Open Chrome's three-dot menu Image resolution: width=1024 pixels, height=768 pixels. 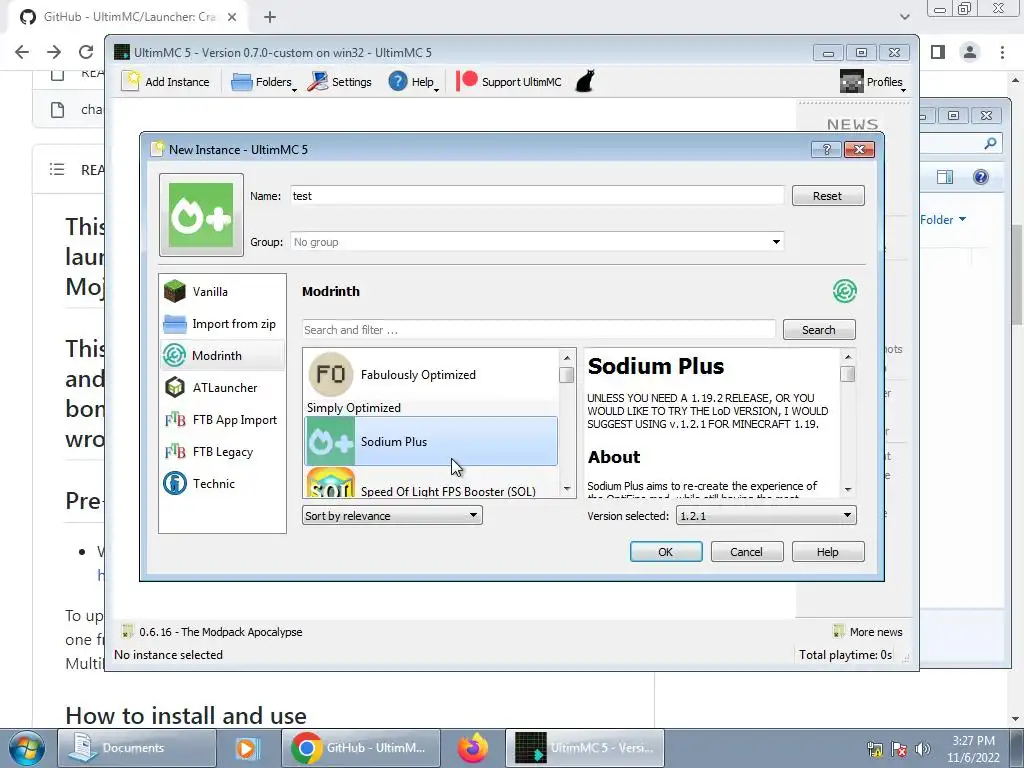(1002, 52)
